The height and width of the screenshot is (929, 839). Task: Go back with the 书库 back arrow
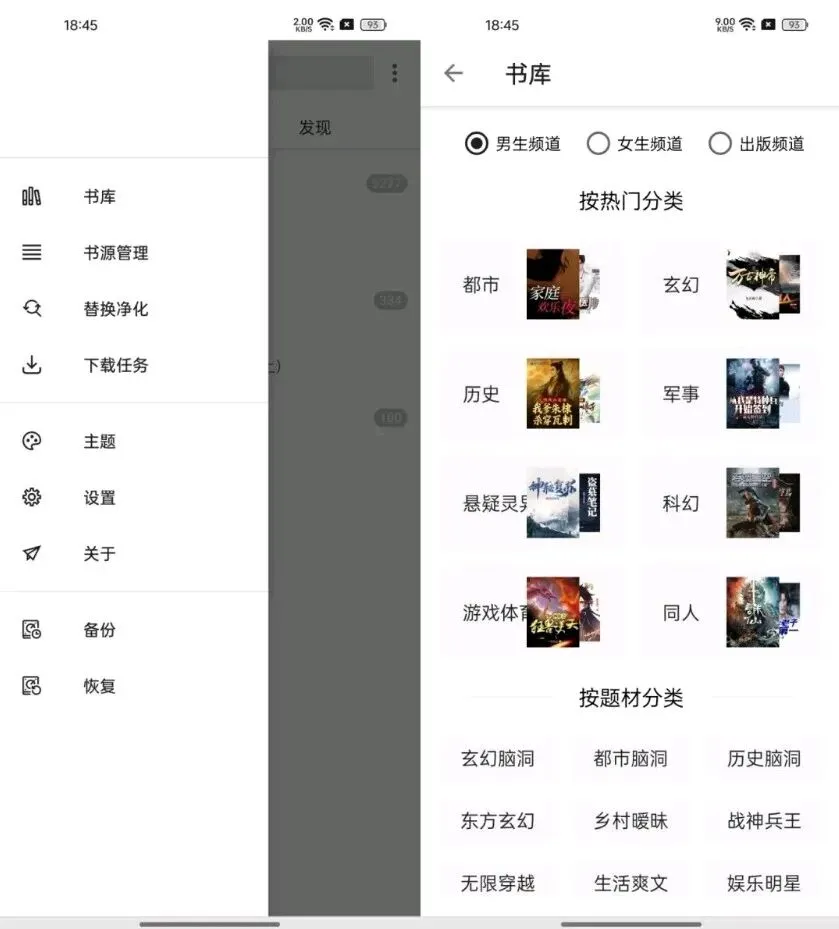(453, 73)
